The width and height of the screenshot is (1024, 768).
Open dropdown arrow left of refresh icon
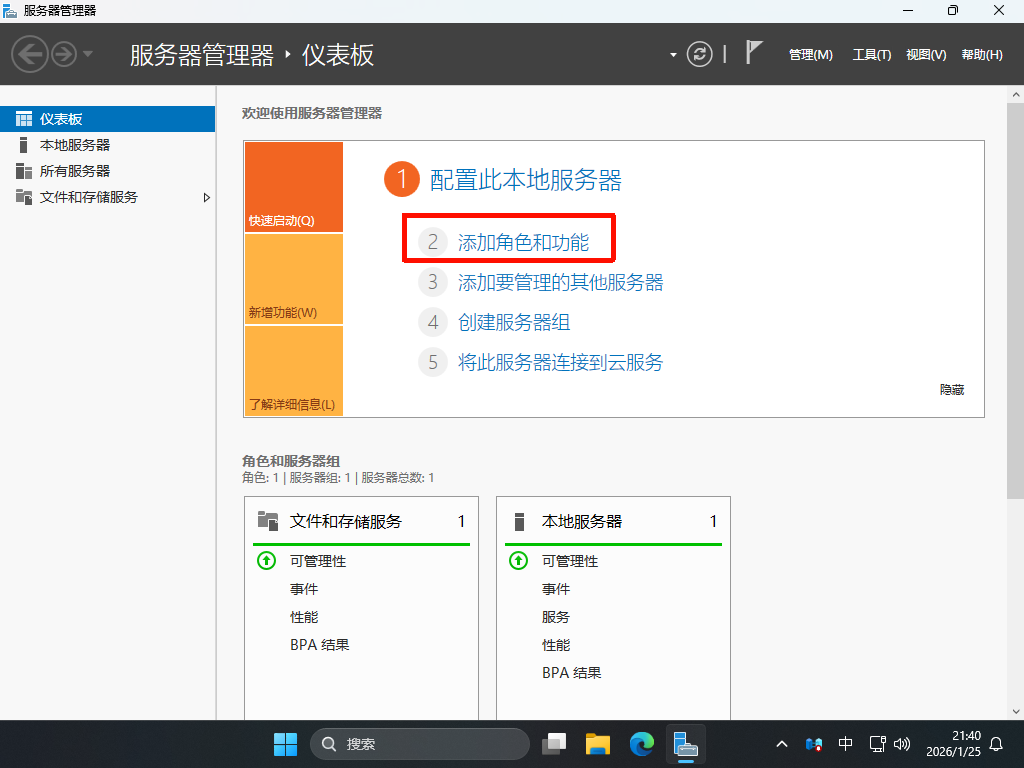tap(674, 55)
